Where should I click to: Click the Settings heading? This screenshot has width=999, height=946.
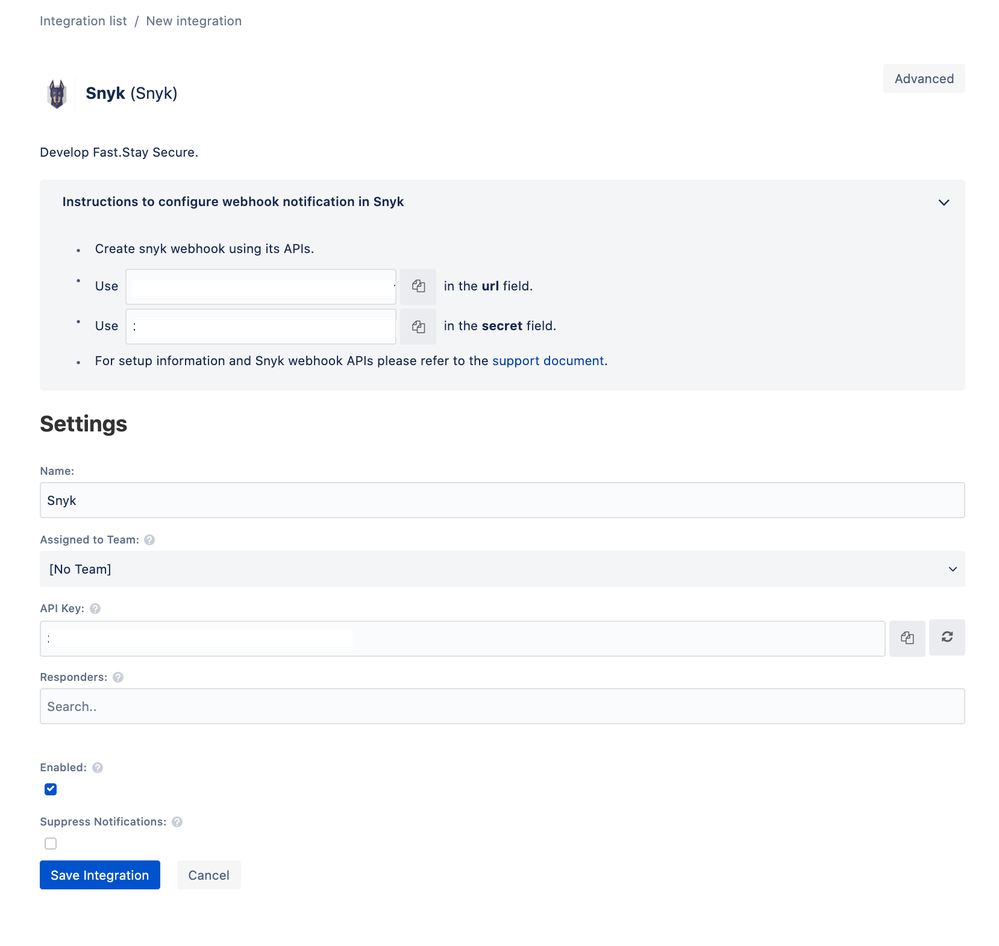tap(83, 424)
